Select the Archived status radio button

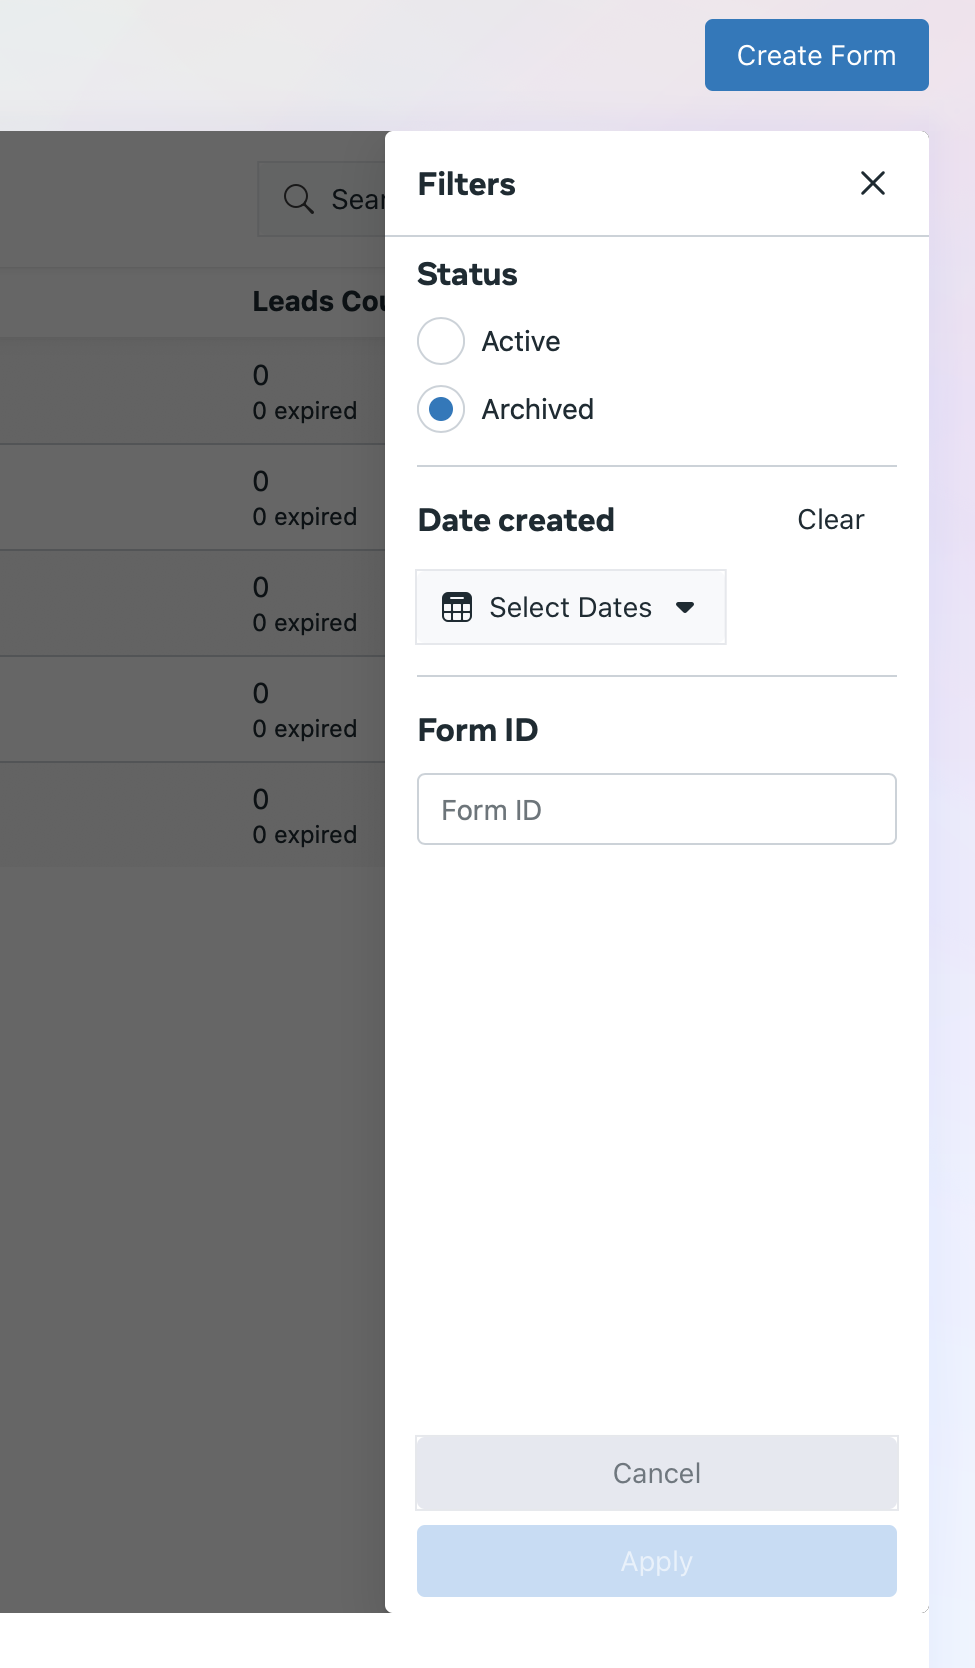[441, 409]
